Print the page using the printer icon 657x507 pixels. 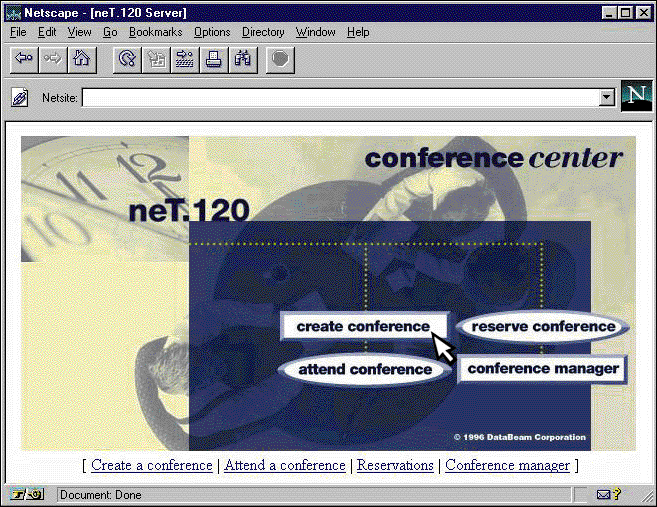point(214,59)
